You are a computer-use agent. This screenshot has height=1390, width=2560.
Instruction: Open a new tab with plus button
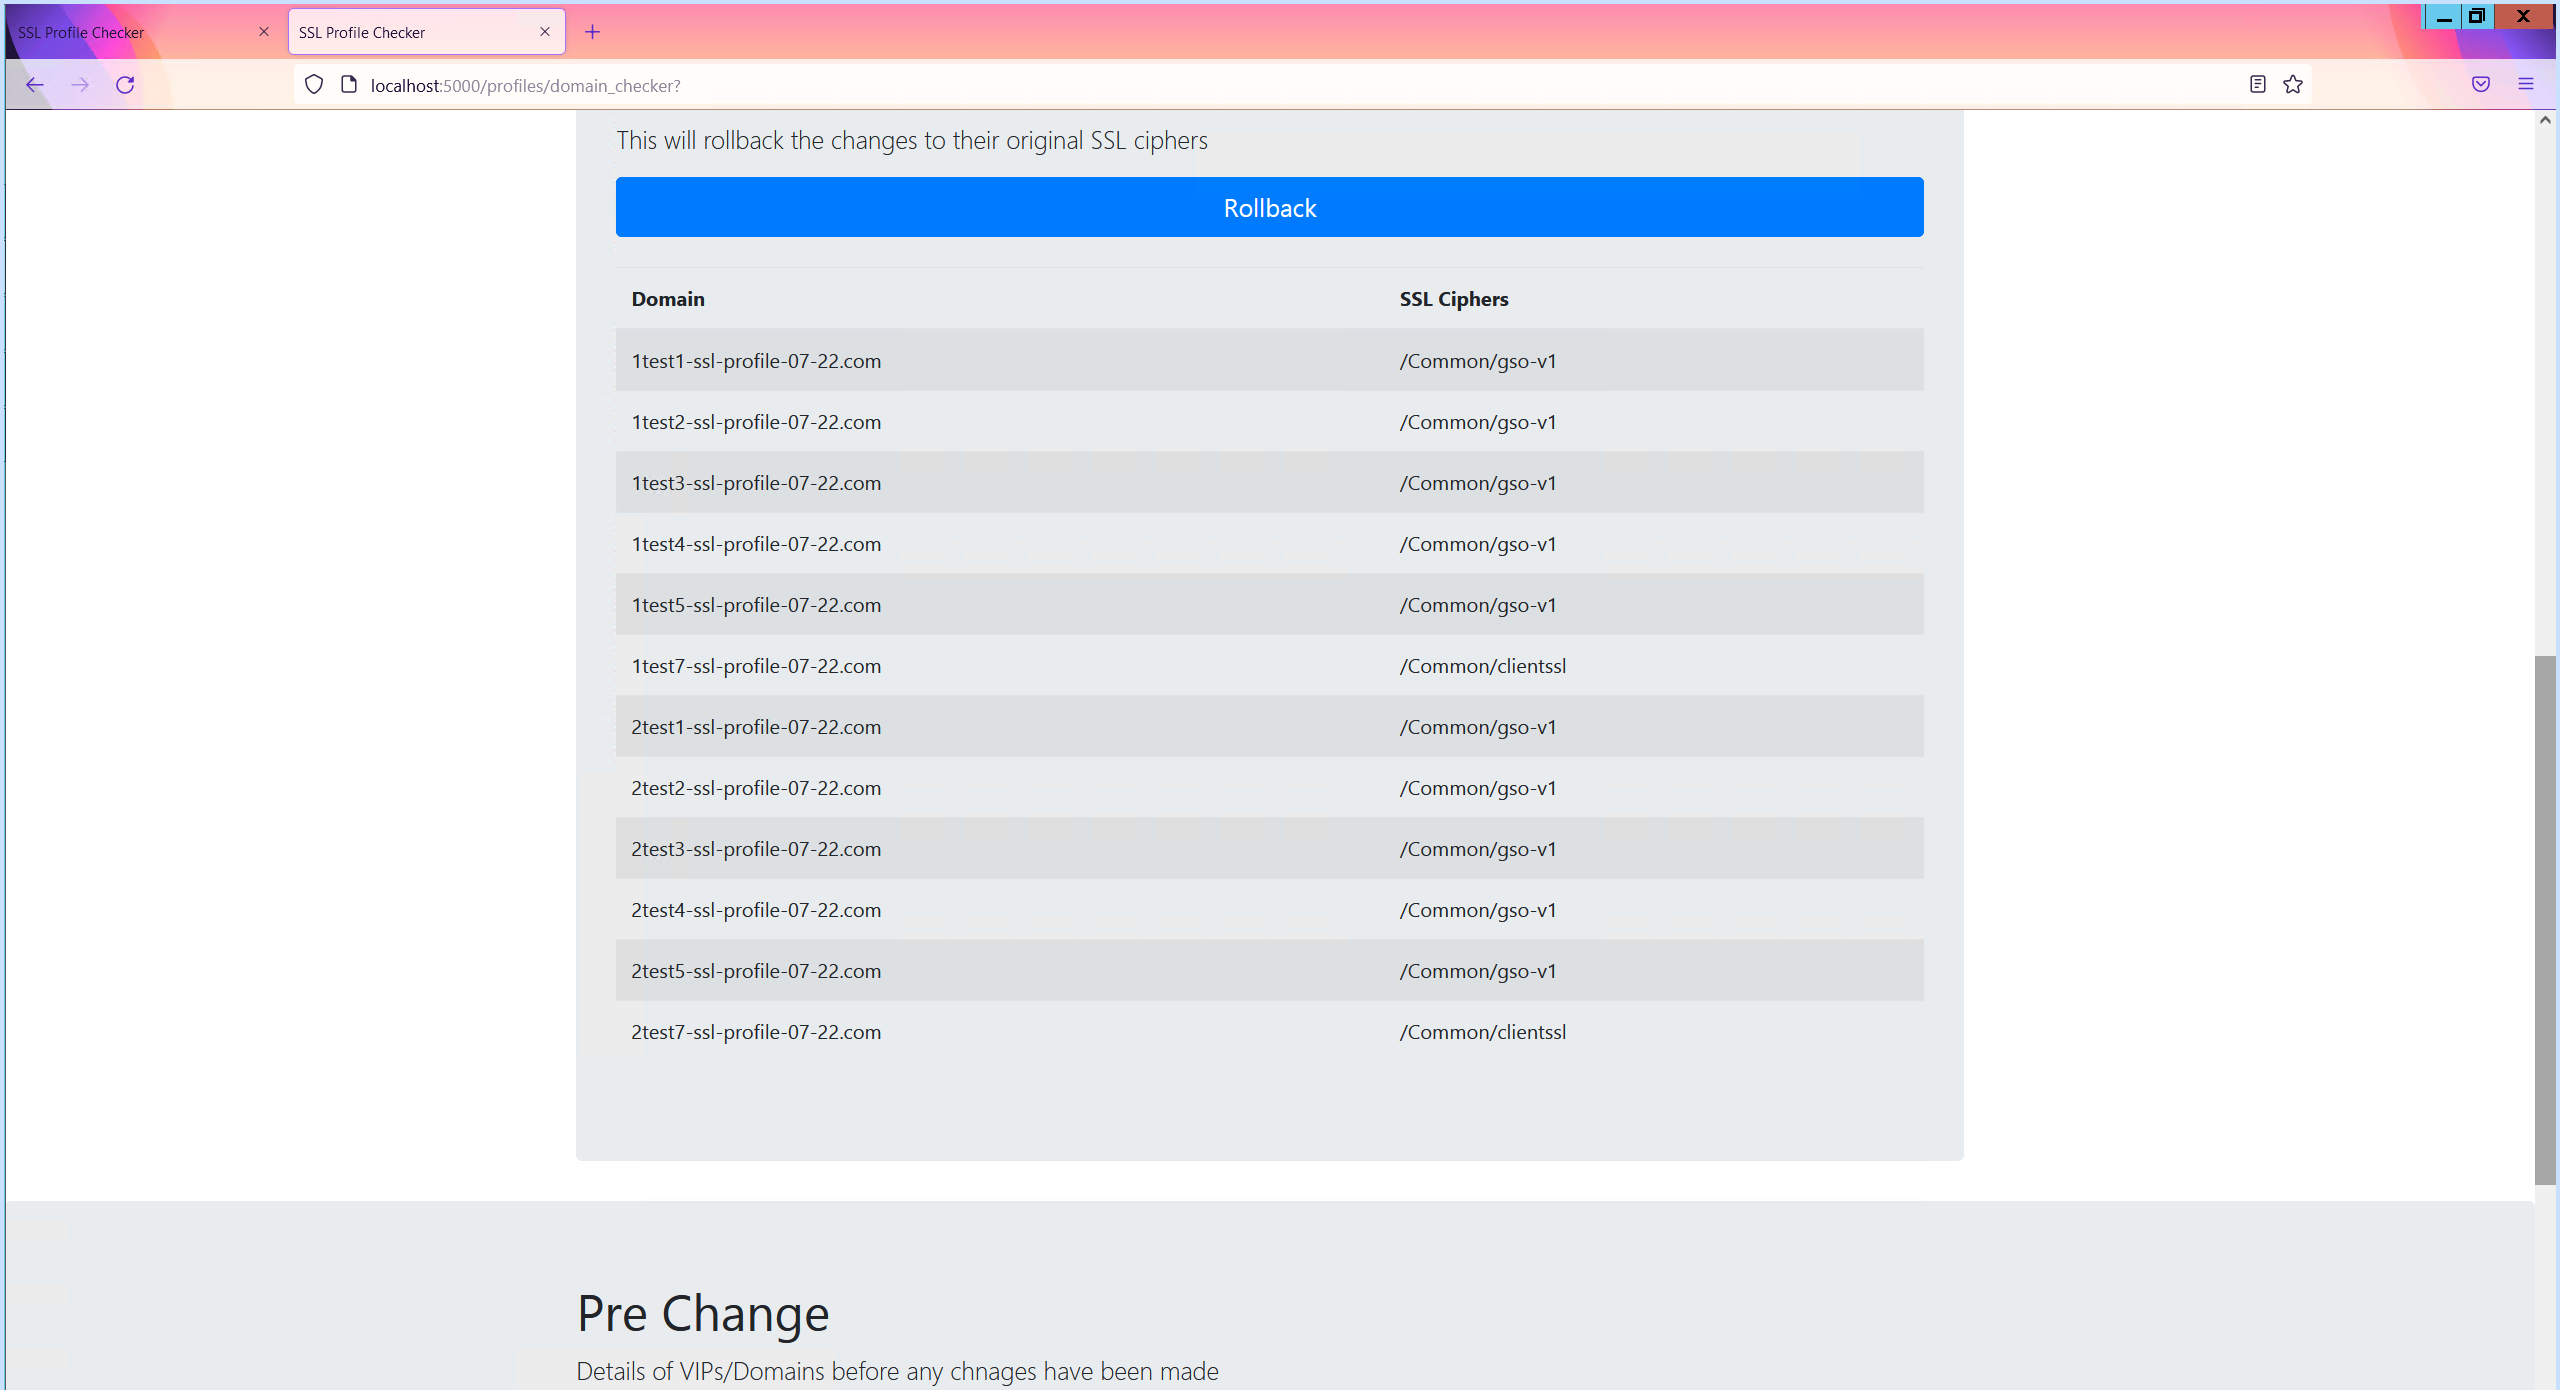pyautogui.click(x=593, y=32)
